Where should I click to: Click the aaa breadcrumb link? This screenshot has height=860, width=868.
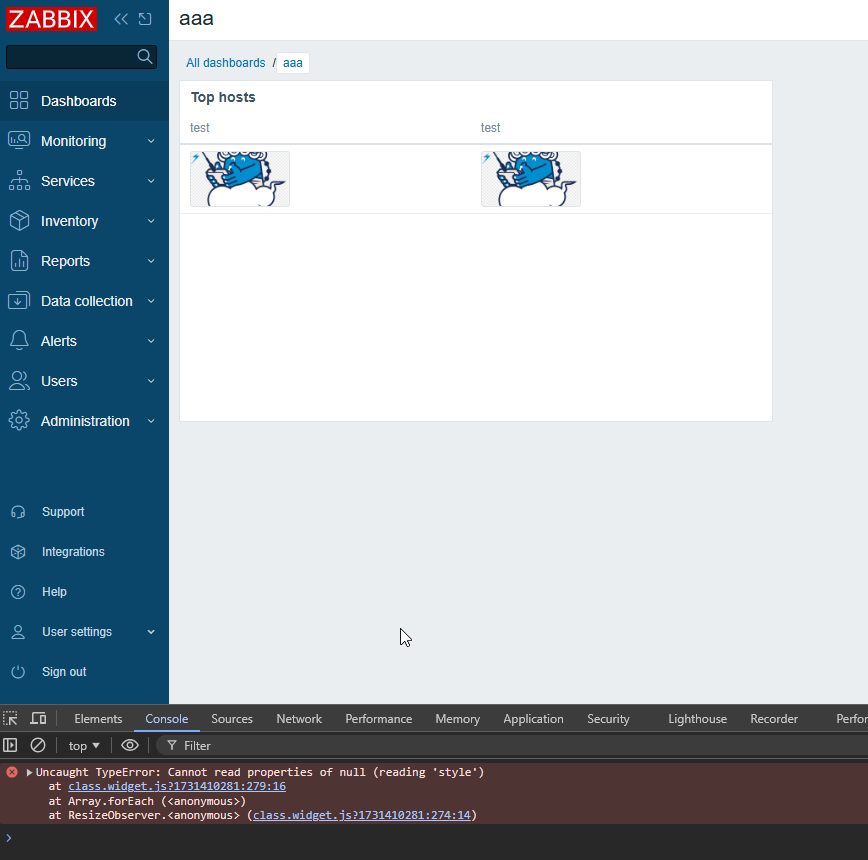point(293,63)
